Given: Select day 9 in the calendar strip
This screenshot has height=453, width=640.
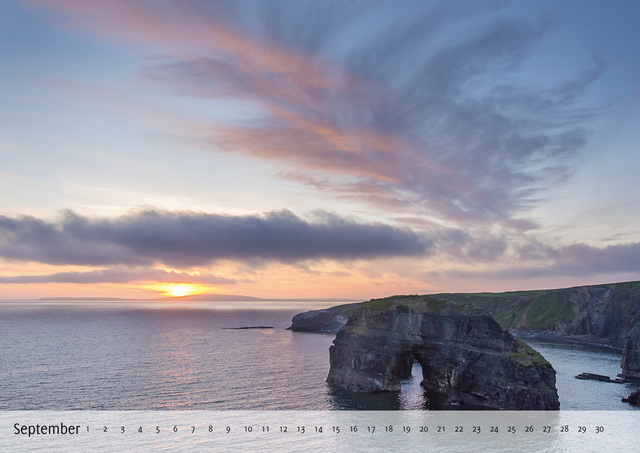Looking at the screenshot, I should [x=227, y=429].
